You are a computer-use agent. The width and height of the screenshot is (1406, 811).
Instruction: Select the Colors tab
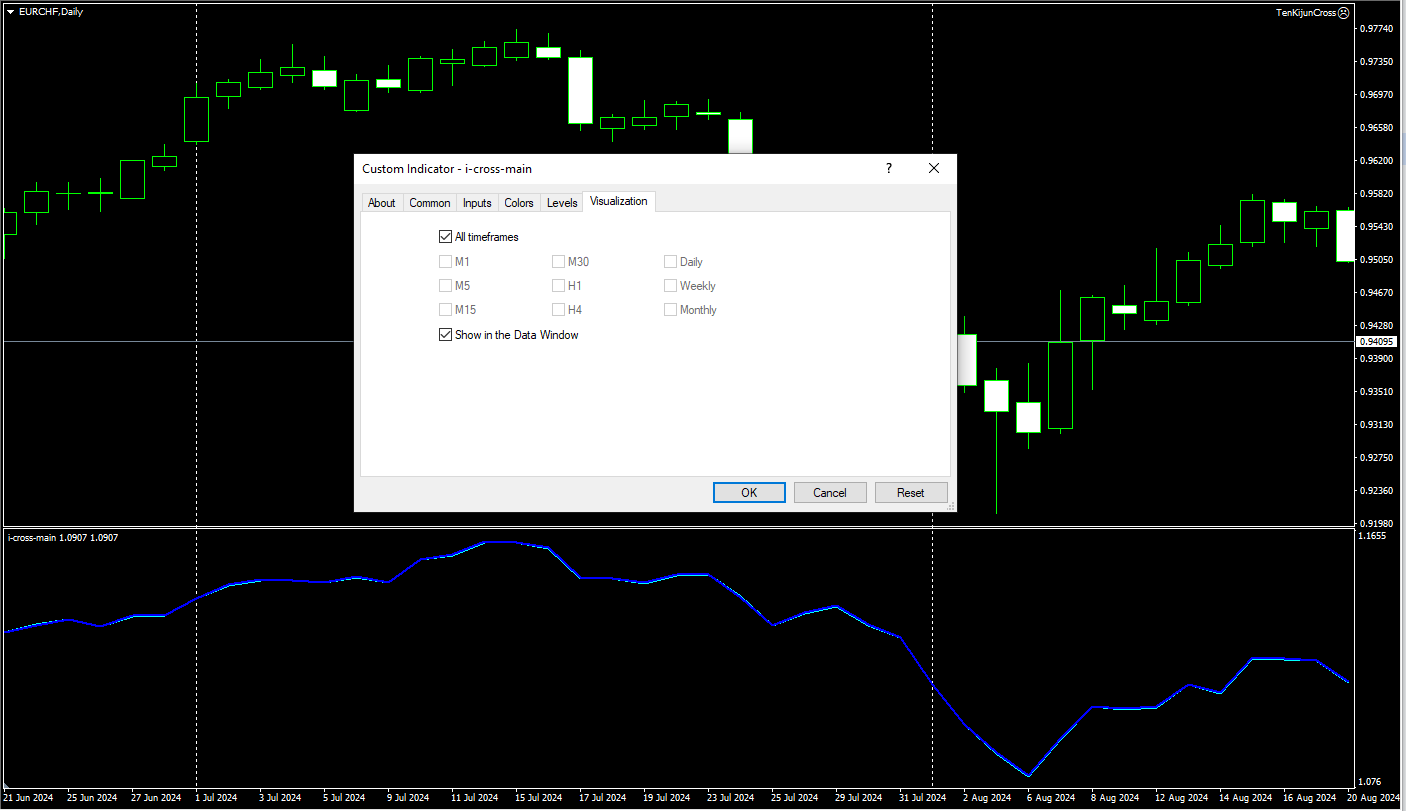[519, 203]
